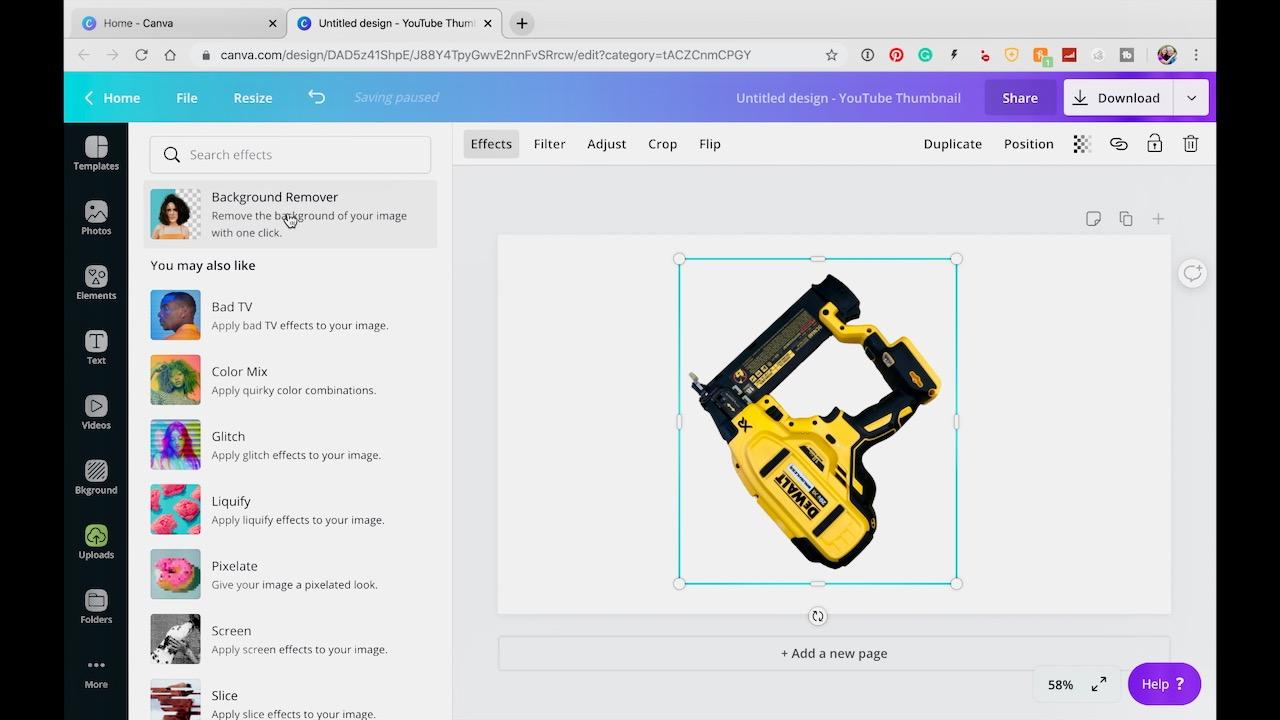Click Add a new page
The height and width of the screenshot is (720, 1280).
click(833, 653)
